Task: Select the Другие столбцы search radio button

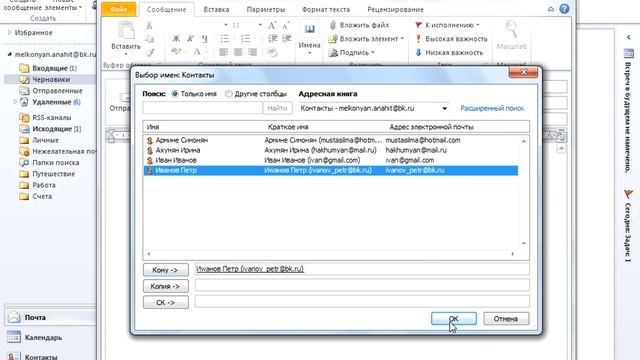Action: point(229,94)
